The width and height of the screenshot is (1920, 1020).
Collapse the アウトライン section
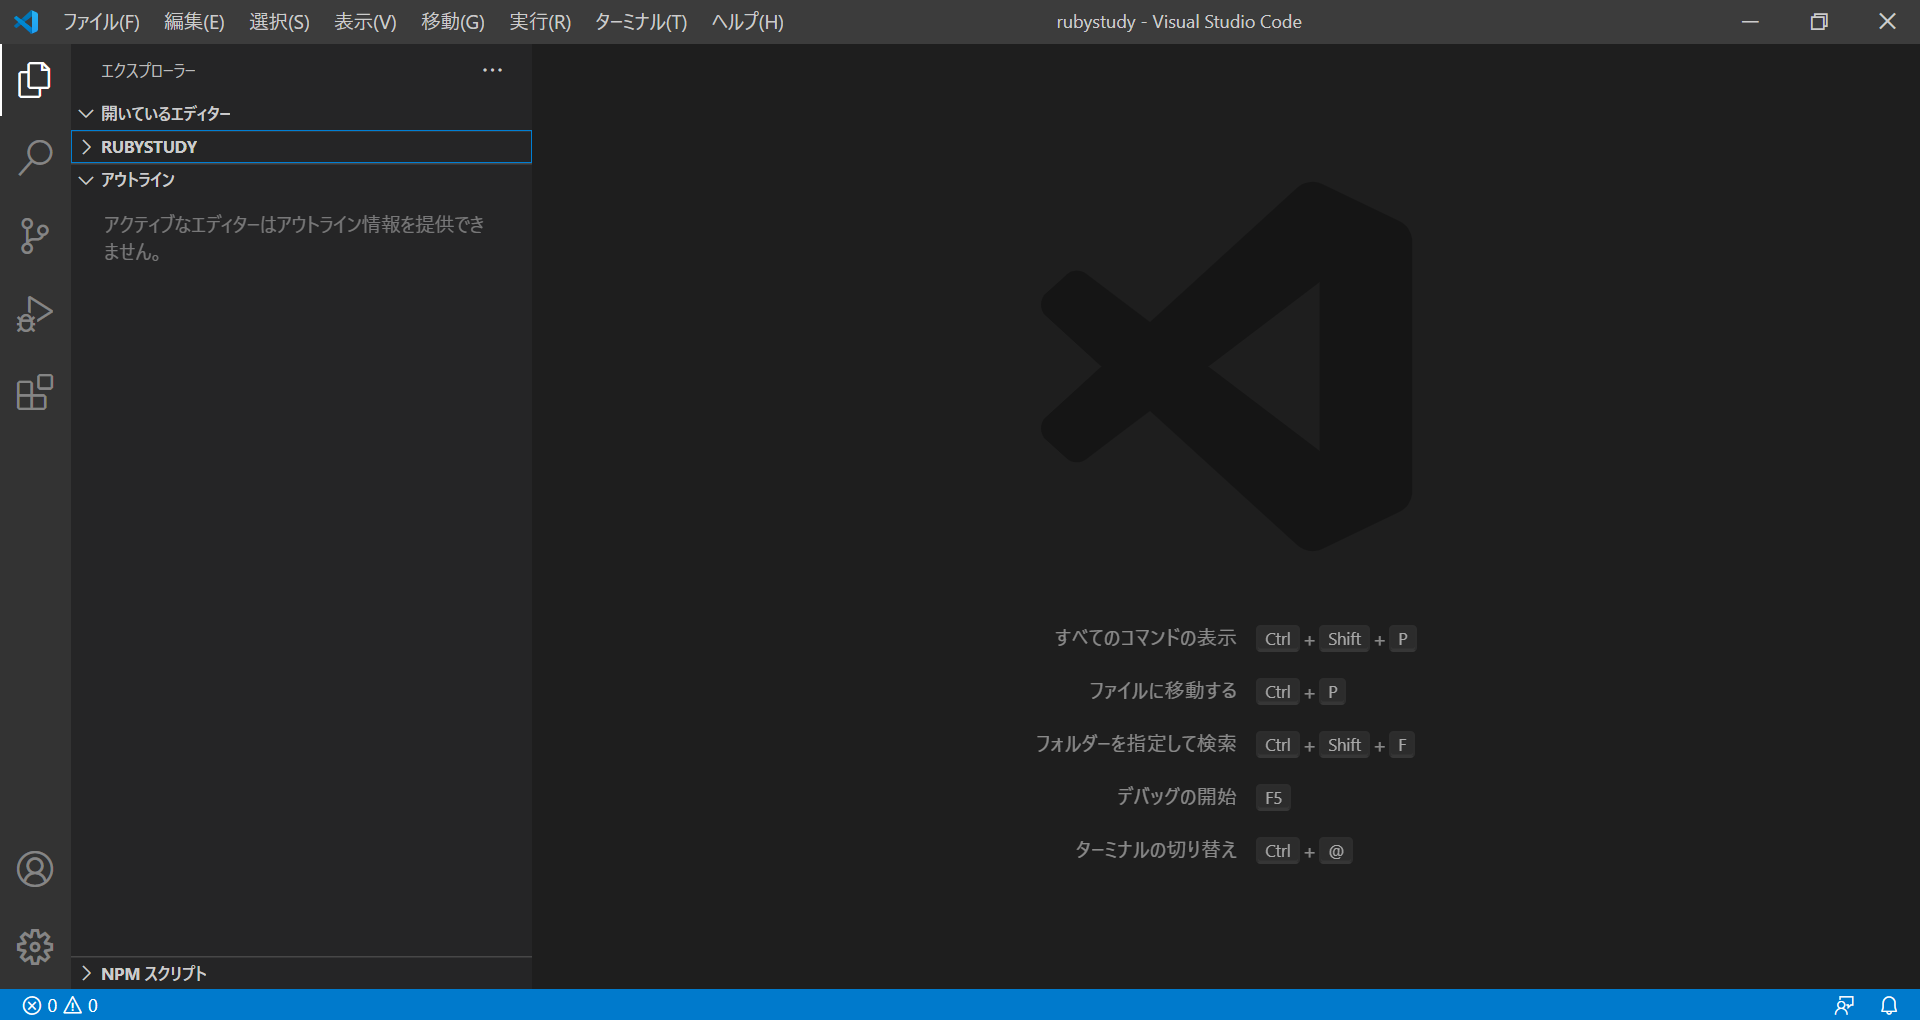point(301,180)
